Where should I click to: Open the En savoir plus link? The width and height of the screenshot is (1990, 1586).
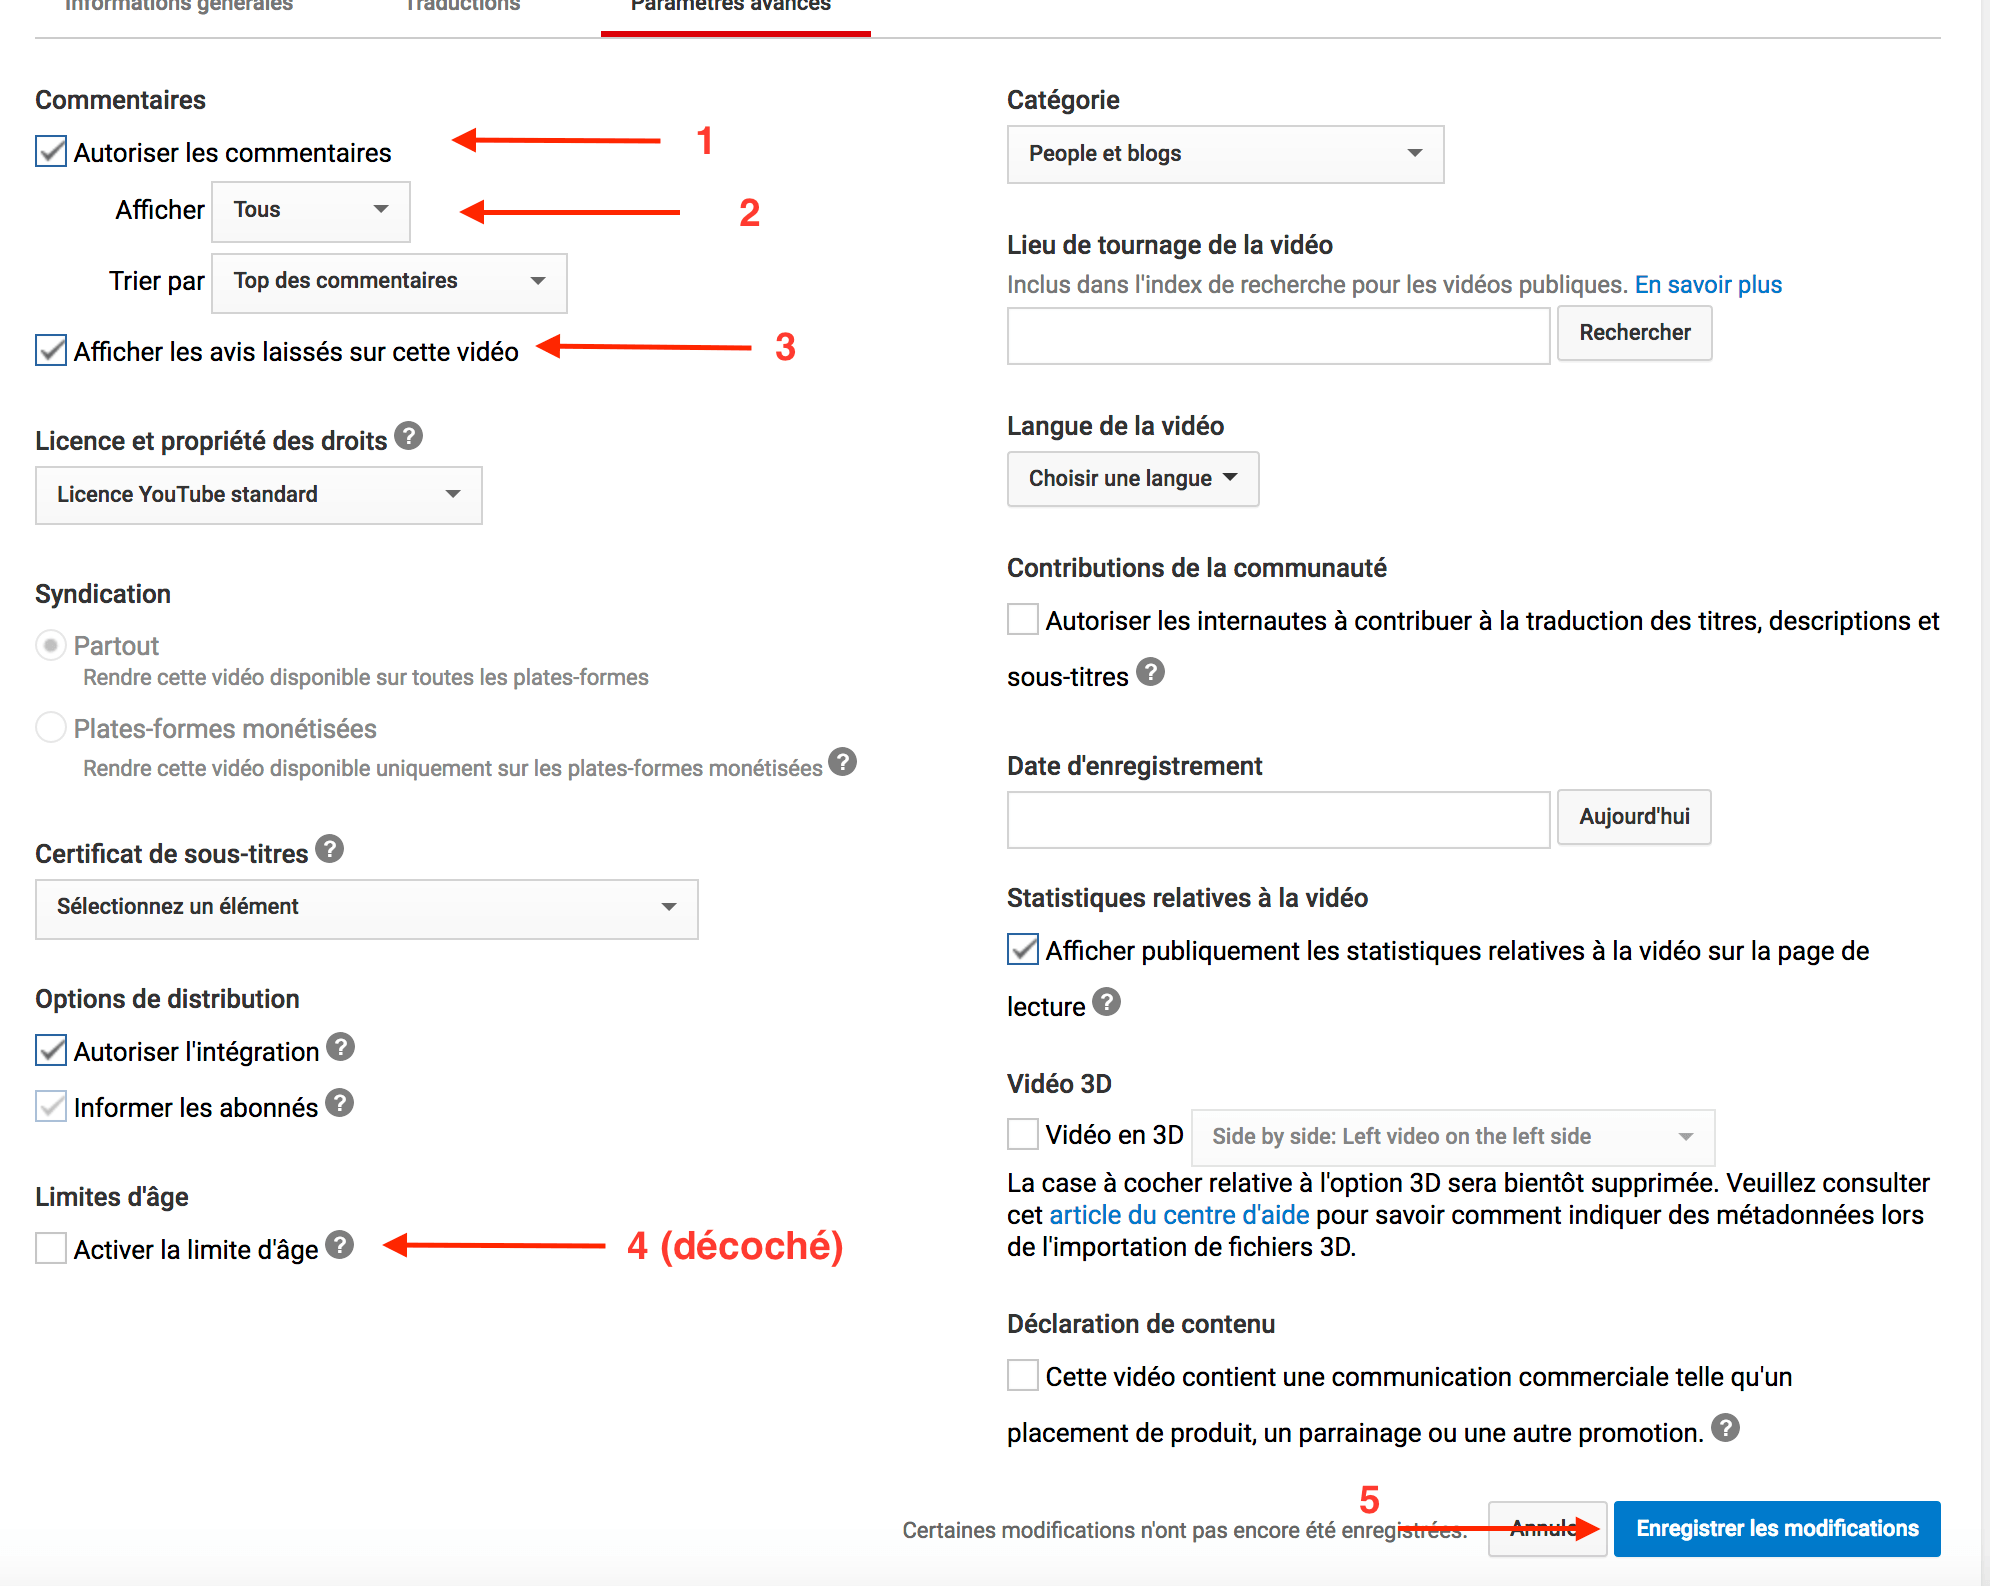(x=1708, y=285)
